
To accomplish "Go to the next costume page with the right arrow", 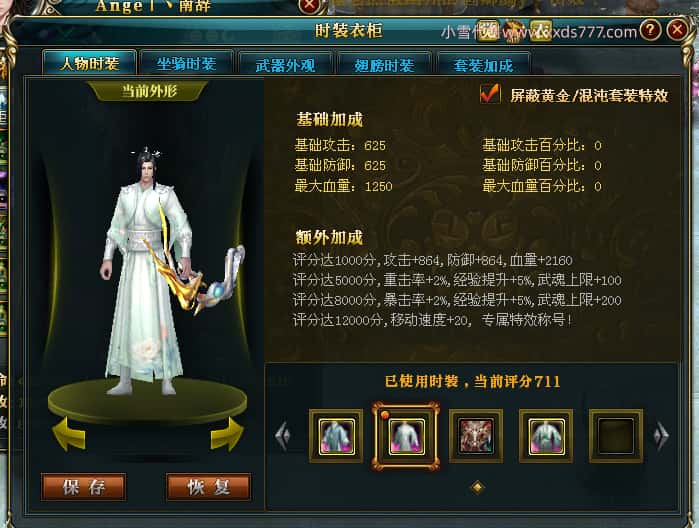I will tap(661, 436).
